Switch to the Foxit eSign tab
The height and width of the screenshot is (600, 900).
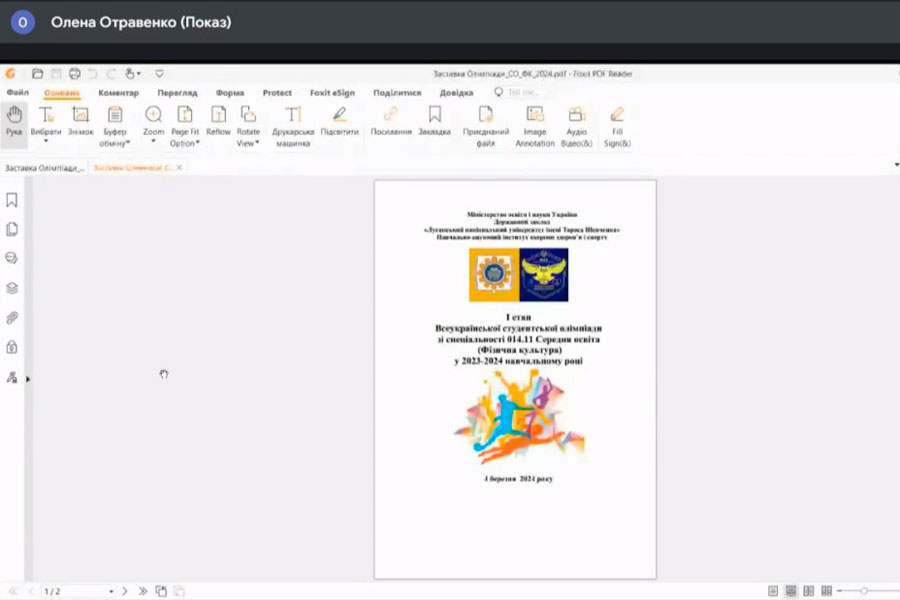coord(332,92)
